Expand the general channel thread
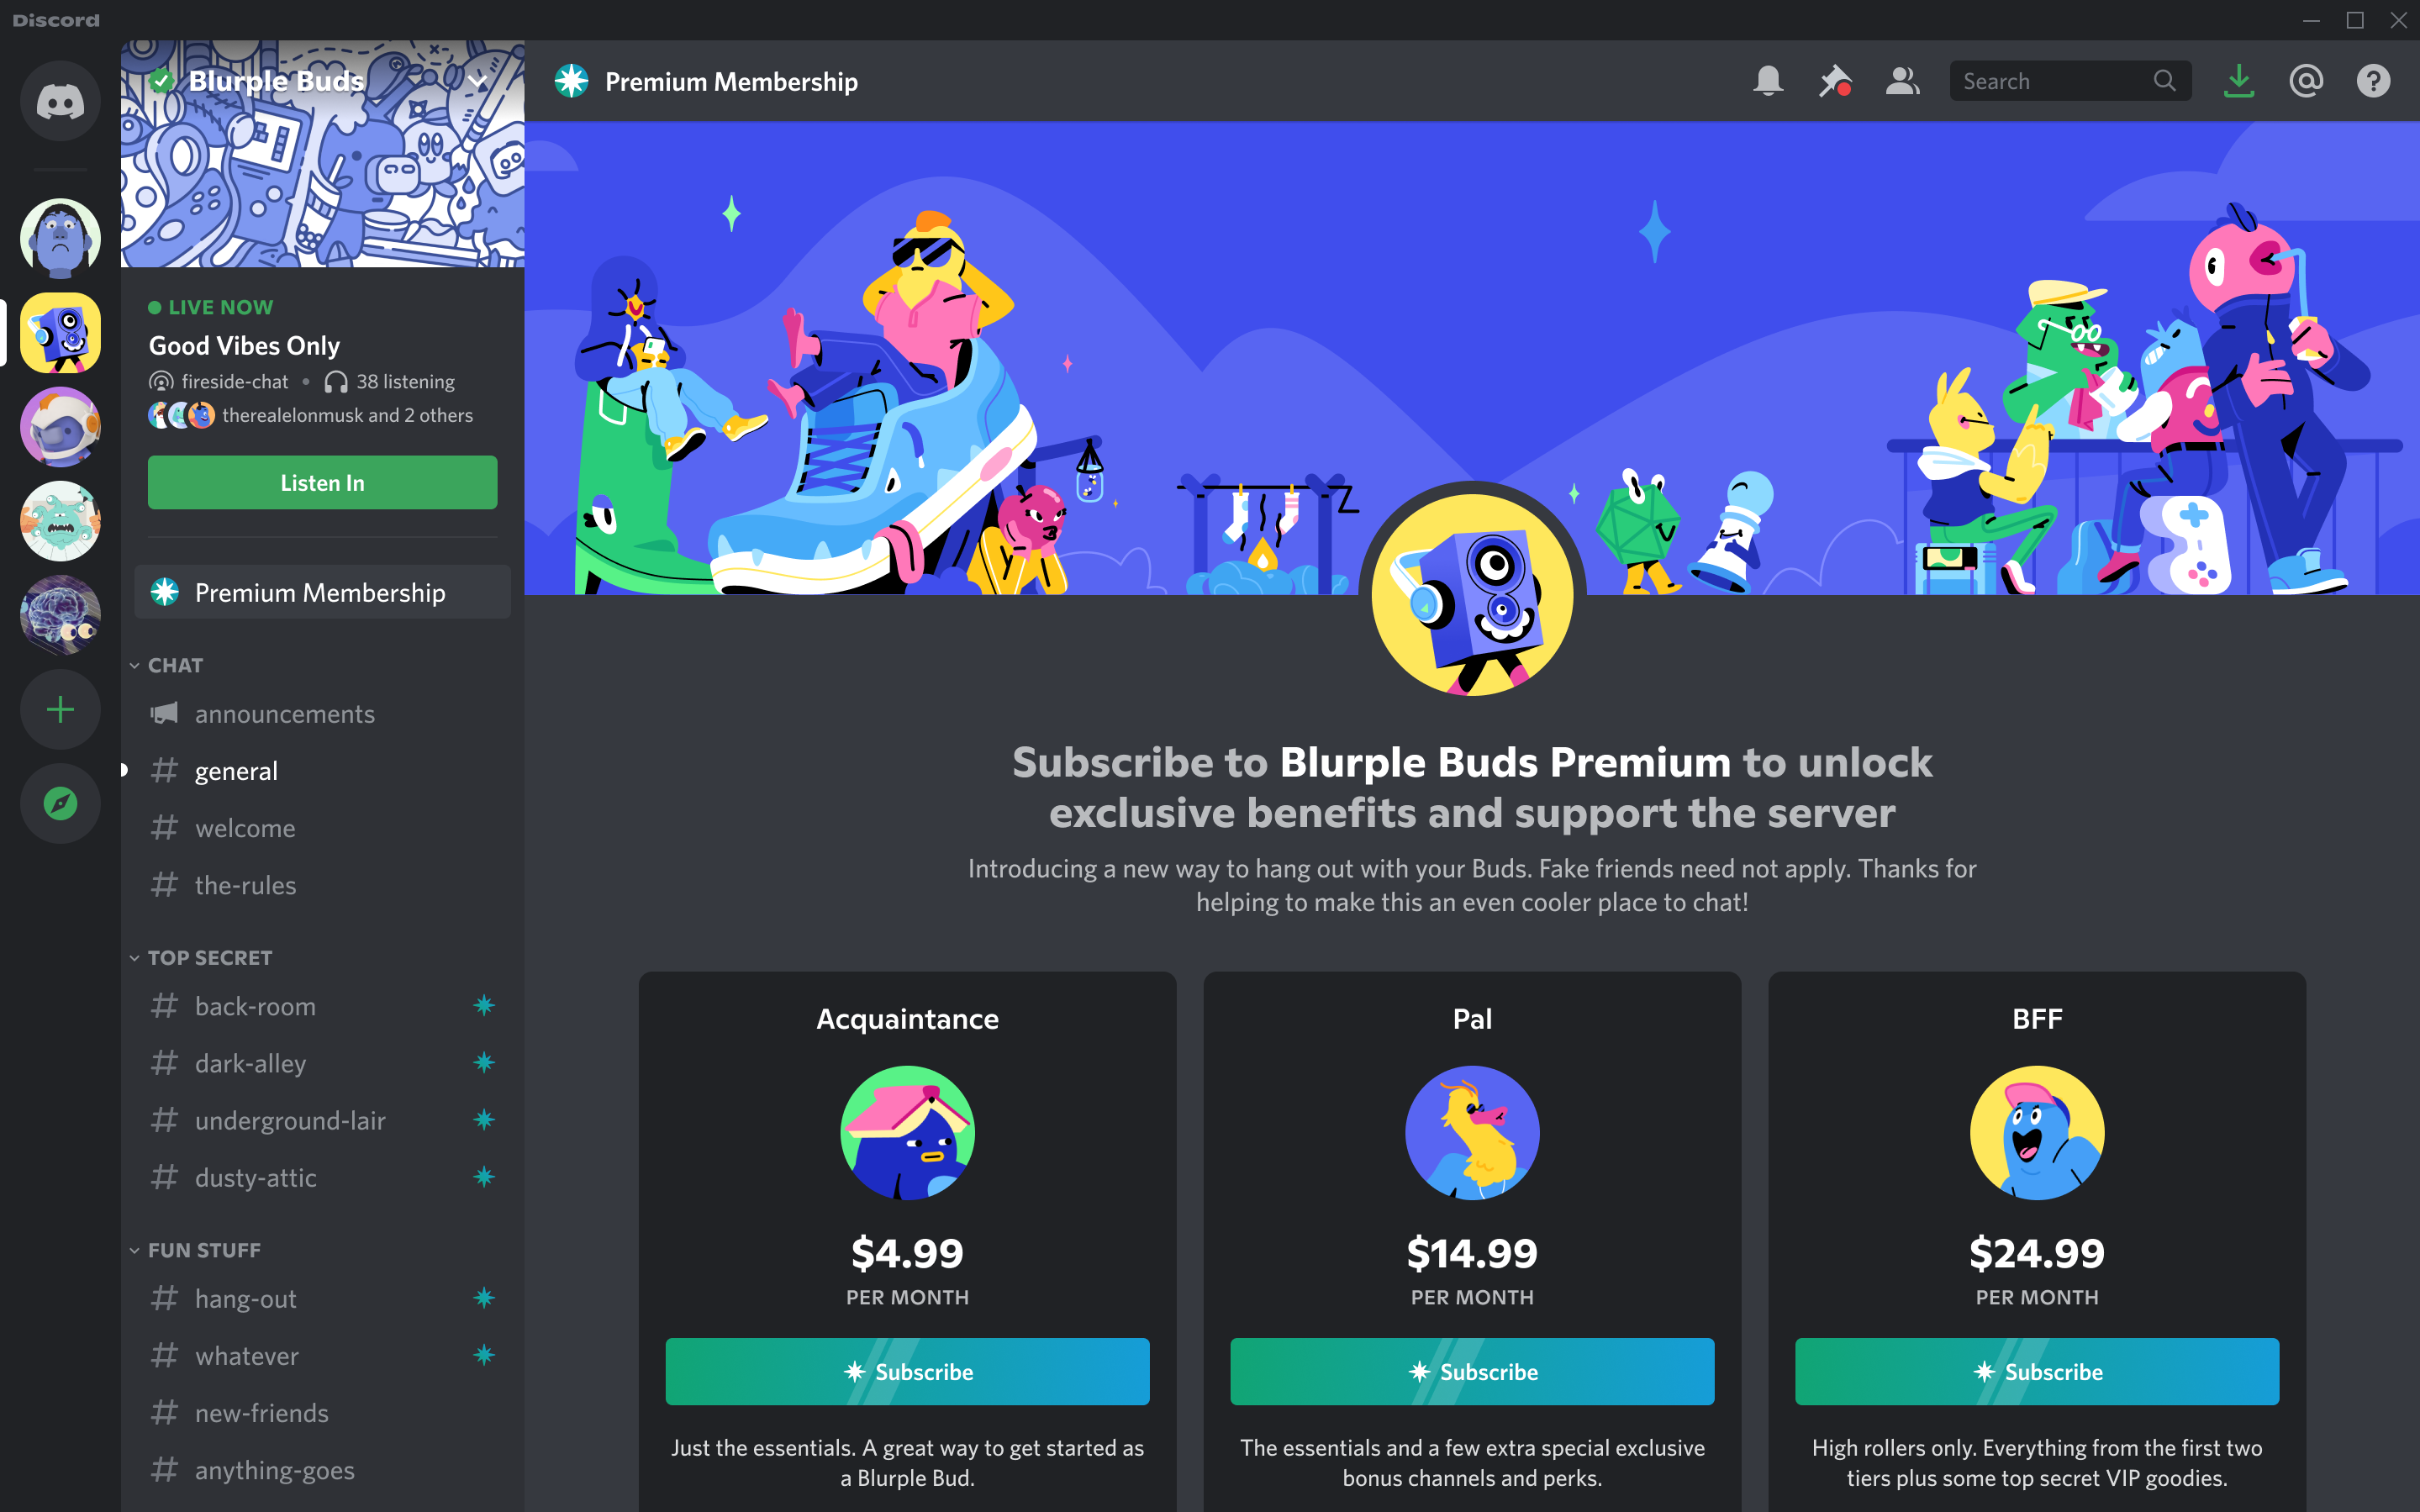The width and height of the screenshot is (2420, 1512). [x=124, y=770]
